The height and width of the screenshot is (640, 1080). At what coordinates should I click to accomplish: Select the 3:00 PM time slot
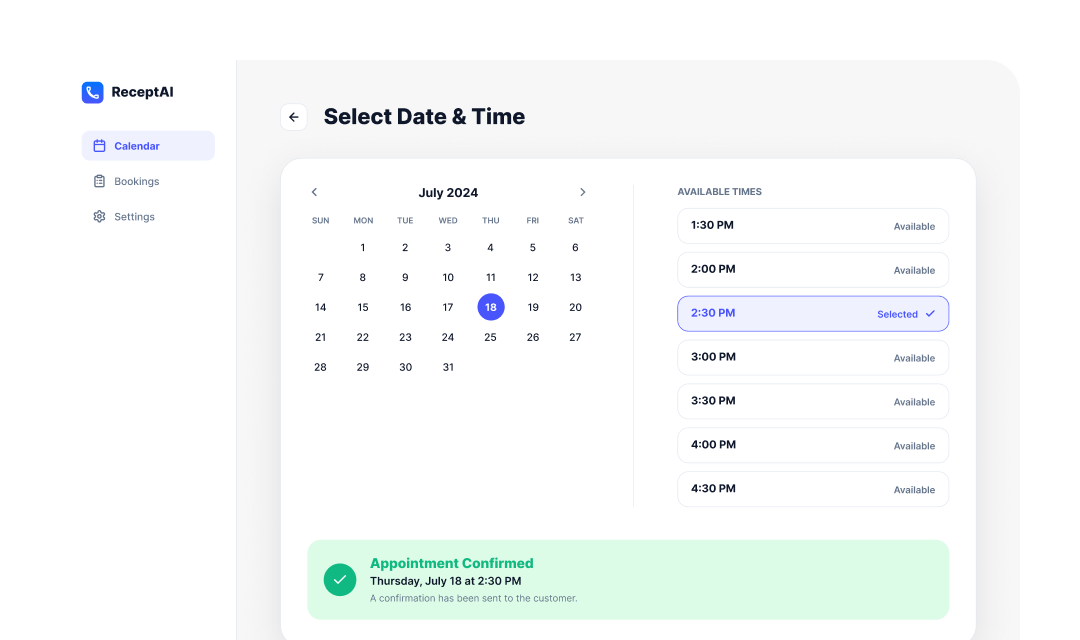point(813,358)
